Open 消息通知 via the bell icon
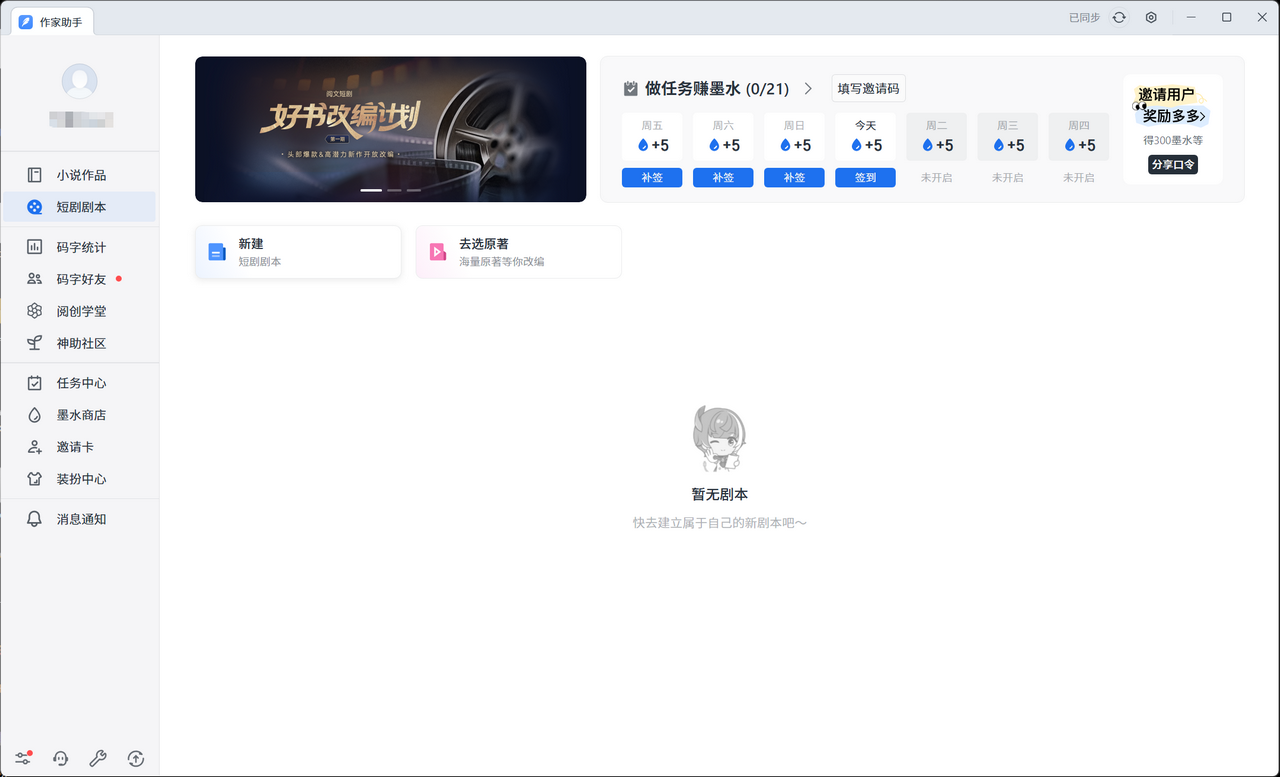Image resolution: width=1280 pixels, height=777 pixels. [80, 518]
